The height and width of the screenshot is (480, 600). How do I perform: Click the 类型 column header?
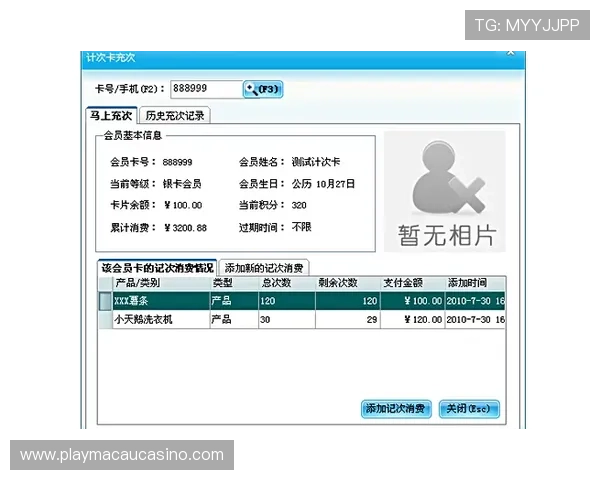coord(234,283)
